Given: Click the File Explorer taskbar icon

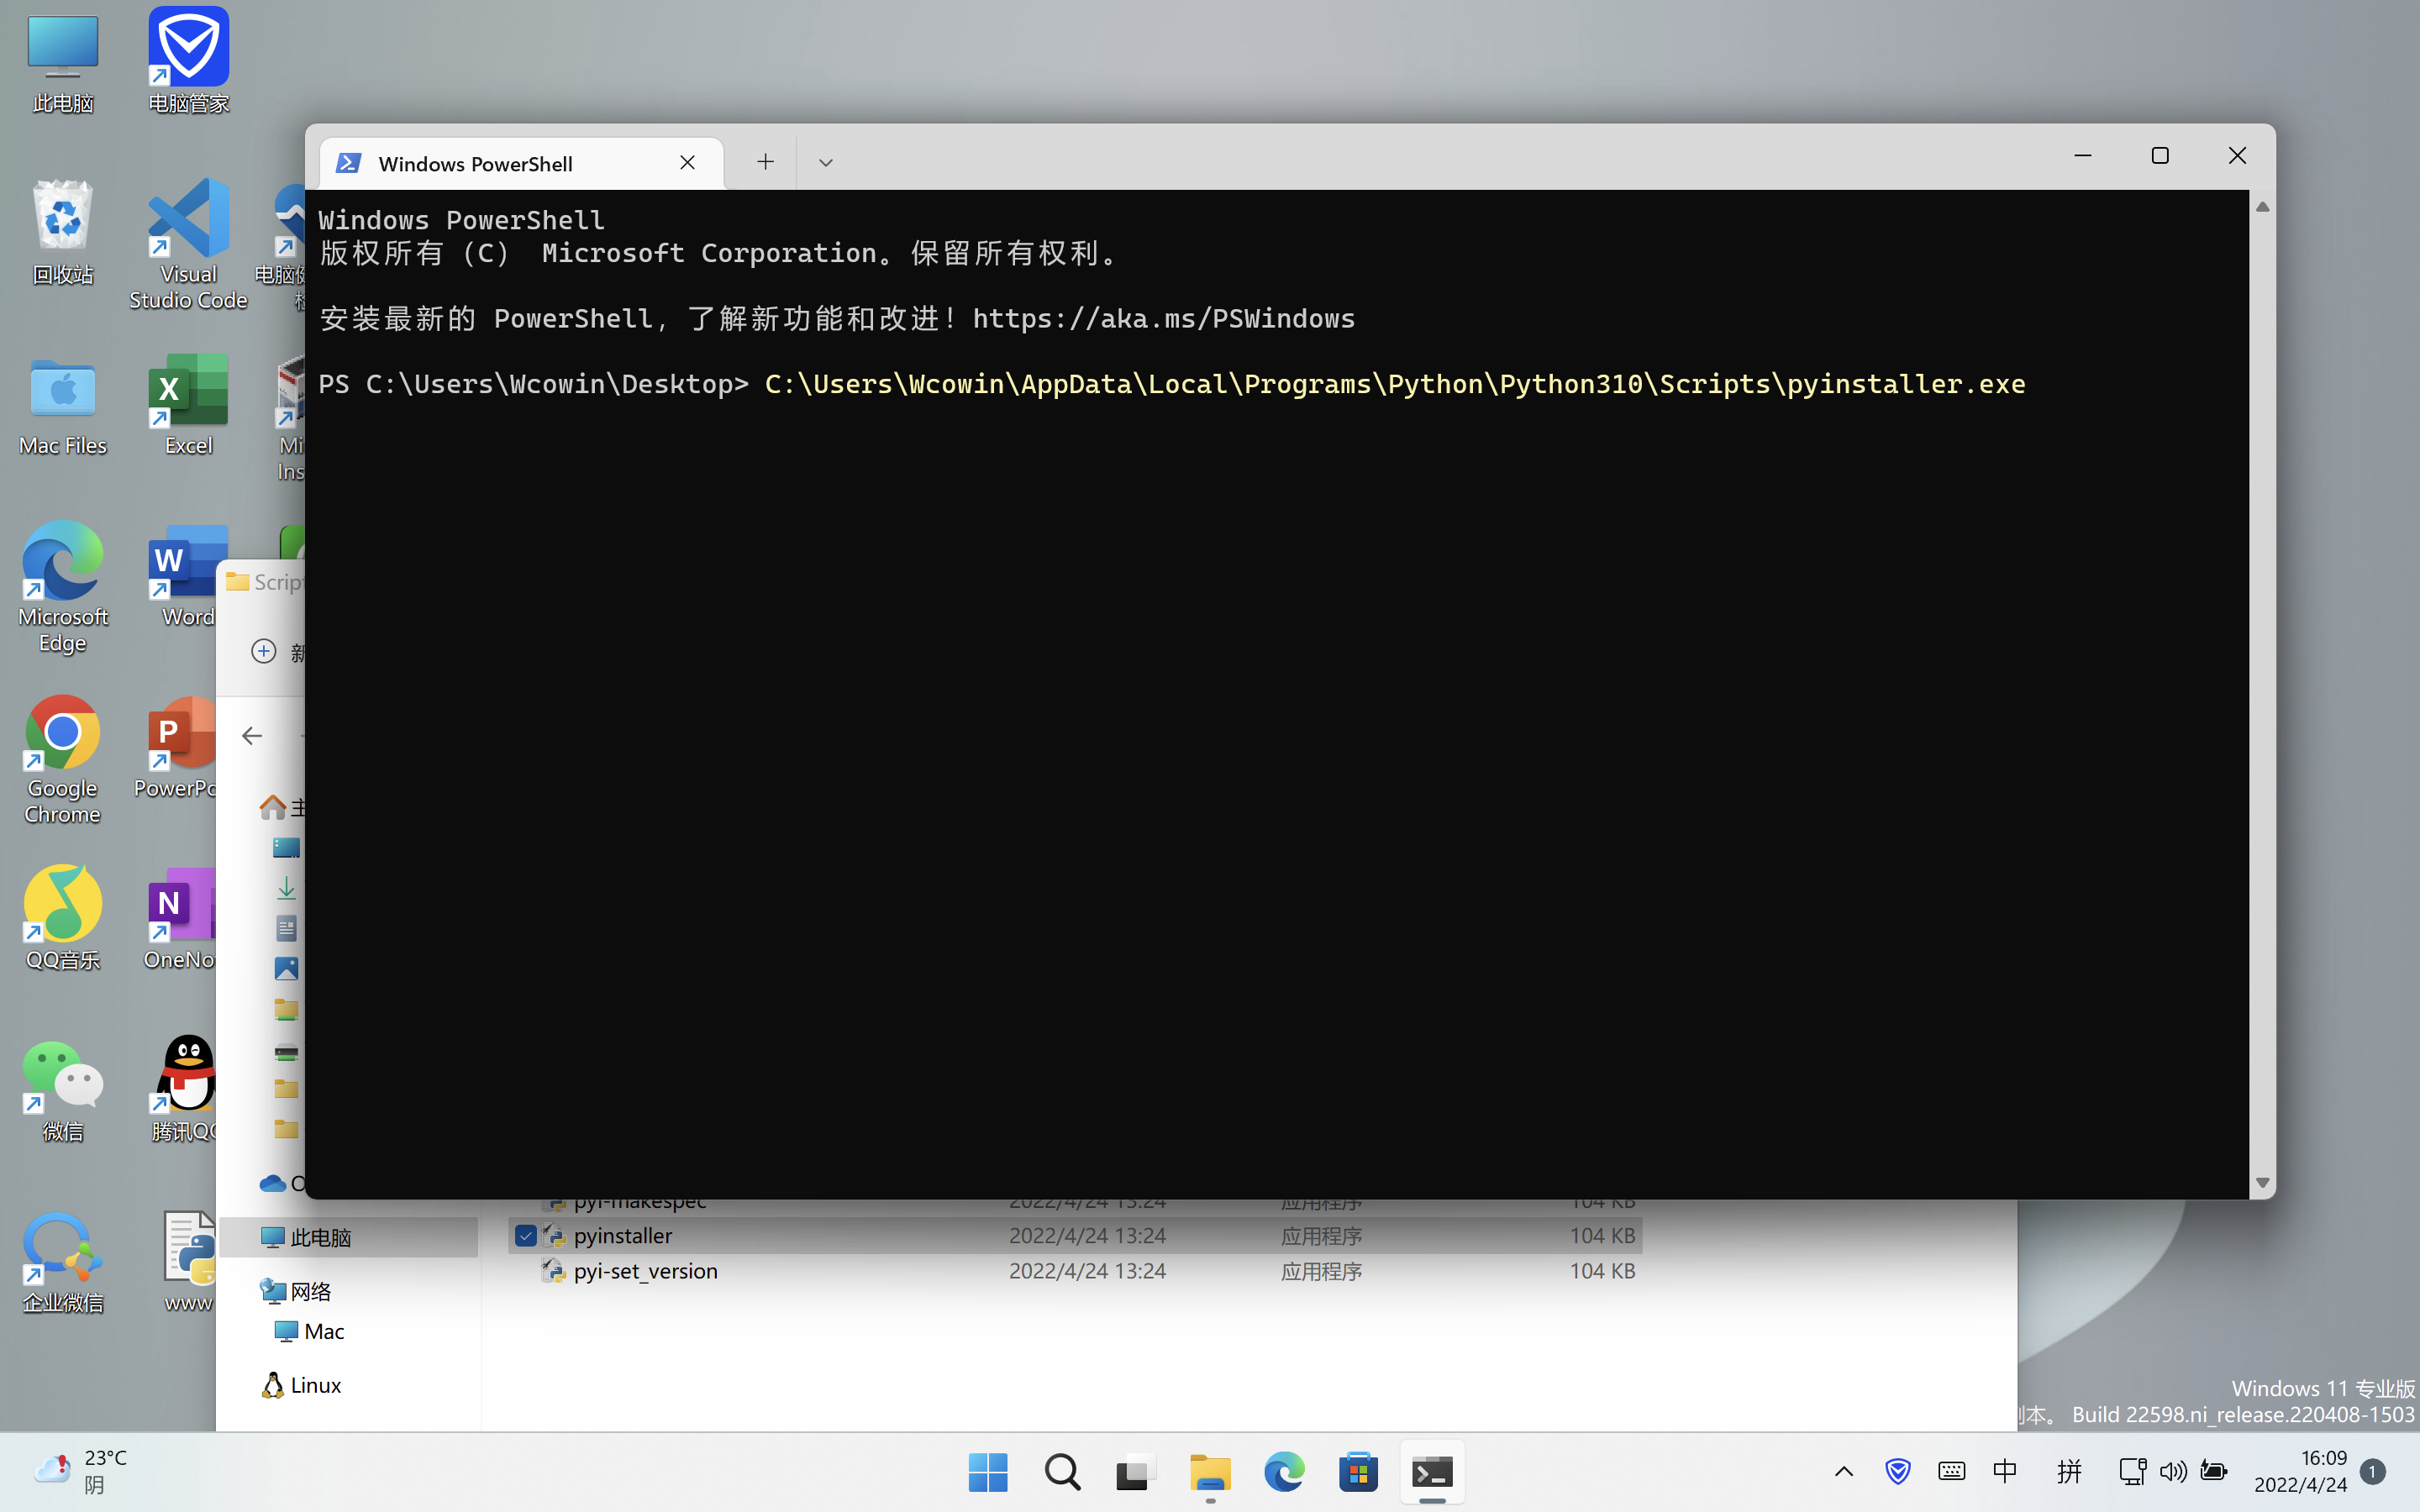Looking at the screenshot, I should [1210, 1472].
